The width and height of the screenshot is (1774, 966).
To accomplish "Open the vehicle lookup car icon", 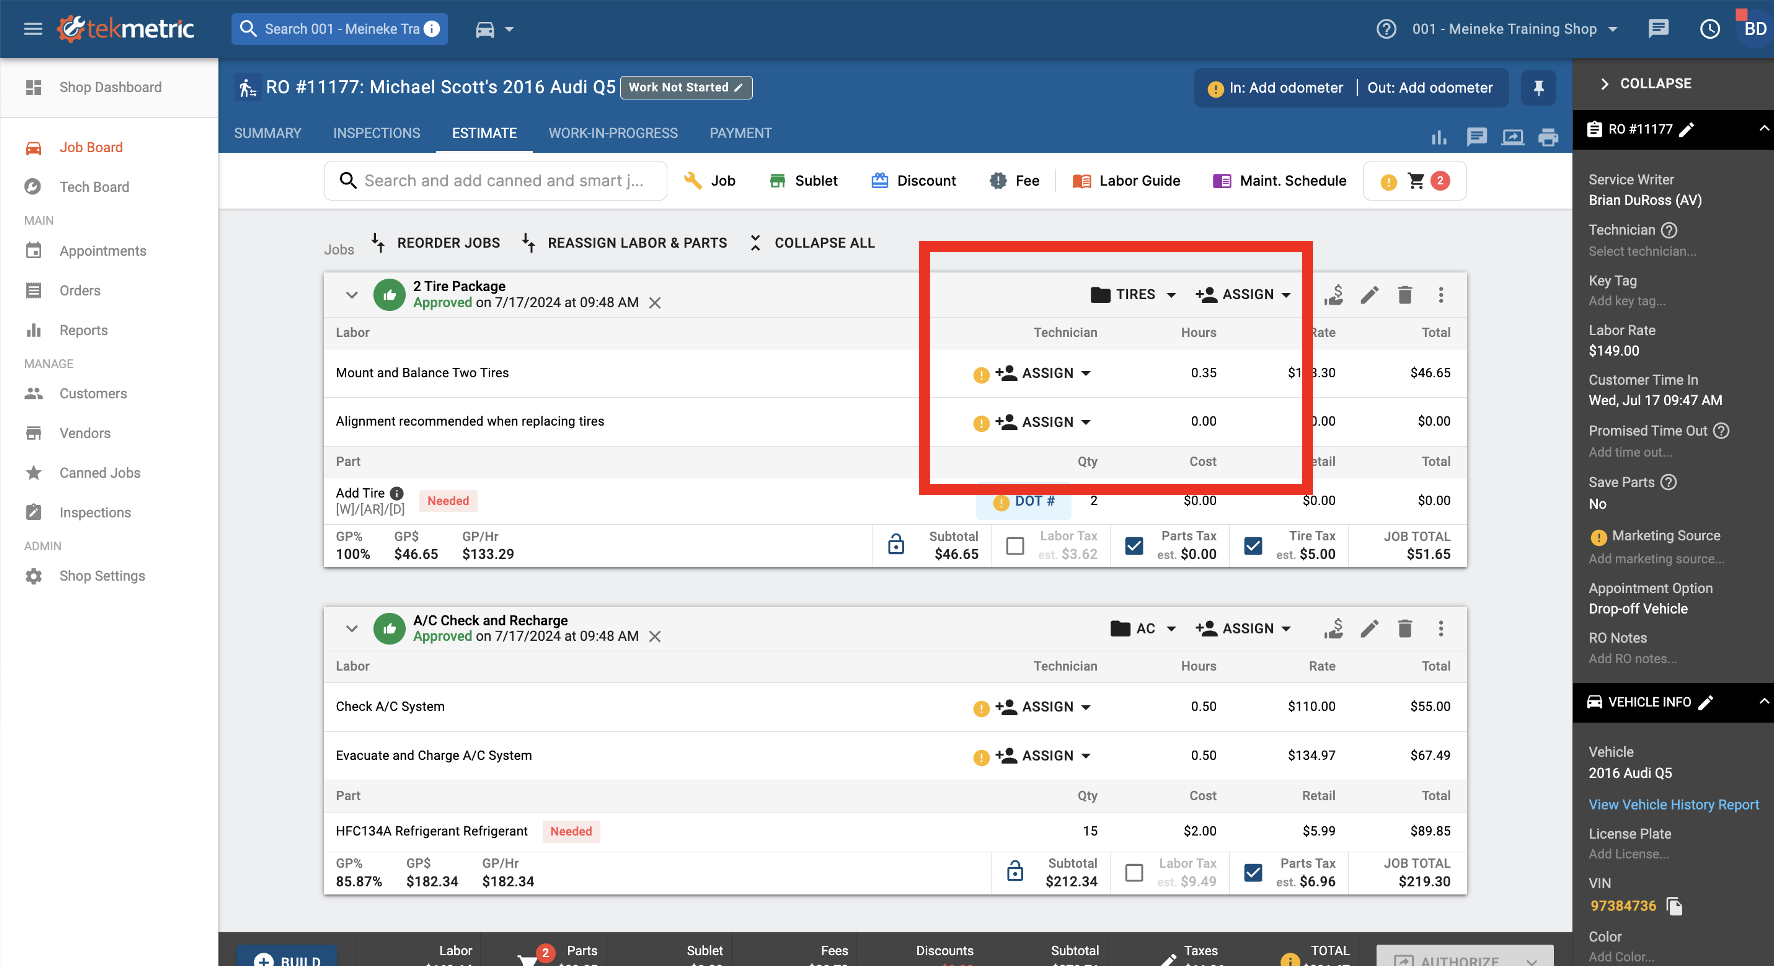I will (485, 29).
